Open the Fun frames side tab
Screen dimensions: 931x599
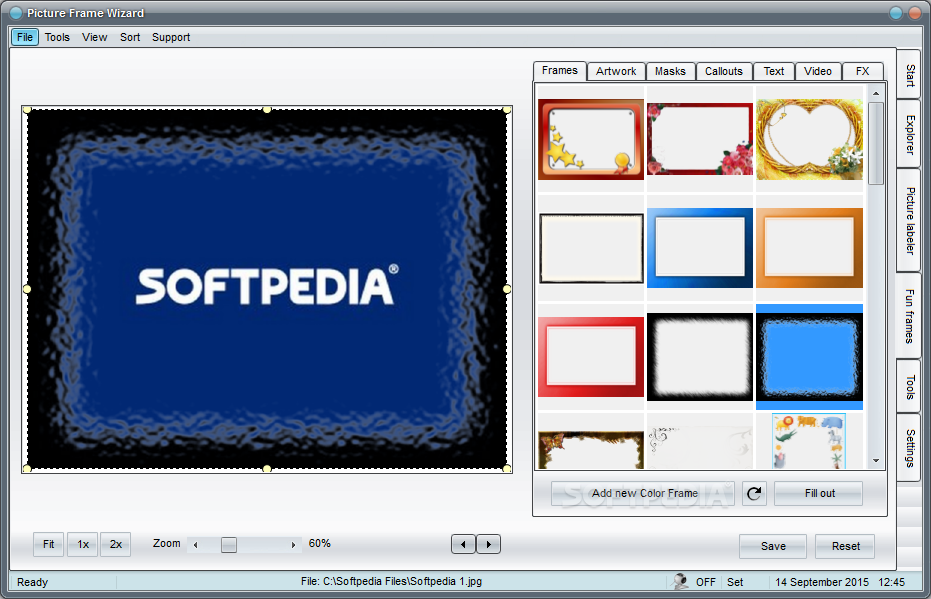coord(909,316)
